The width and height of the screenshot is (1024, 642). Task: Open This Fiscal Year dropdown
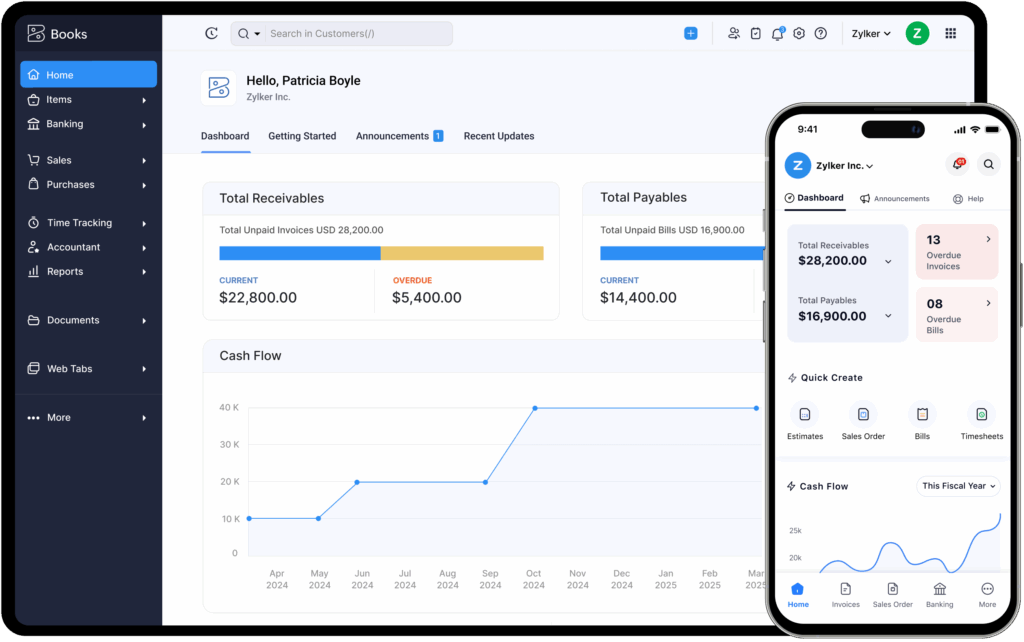(x=958, y=486)
